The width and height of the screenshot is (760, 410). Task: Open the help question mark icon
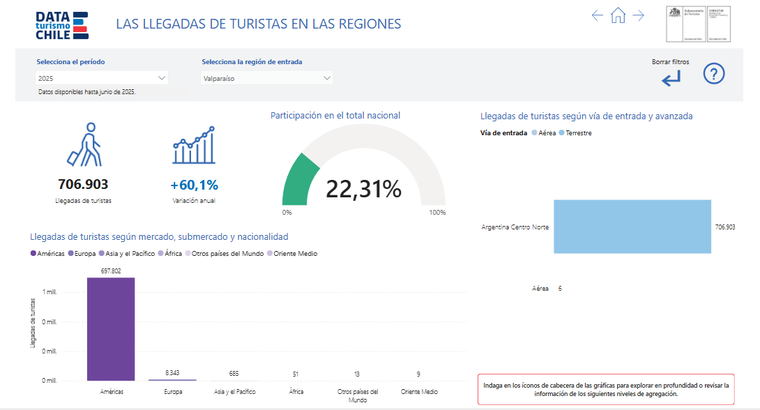[x=713, y=74]
